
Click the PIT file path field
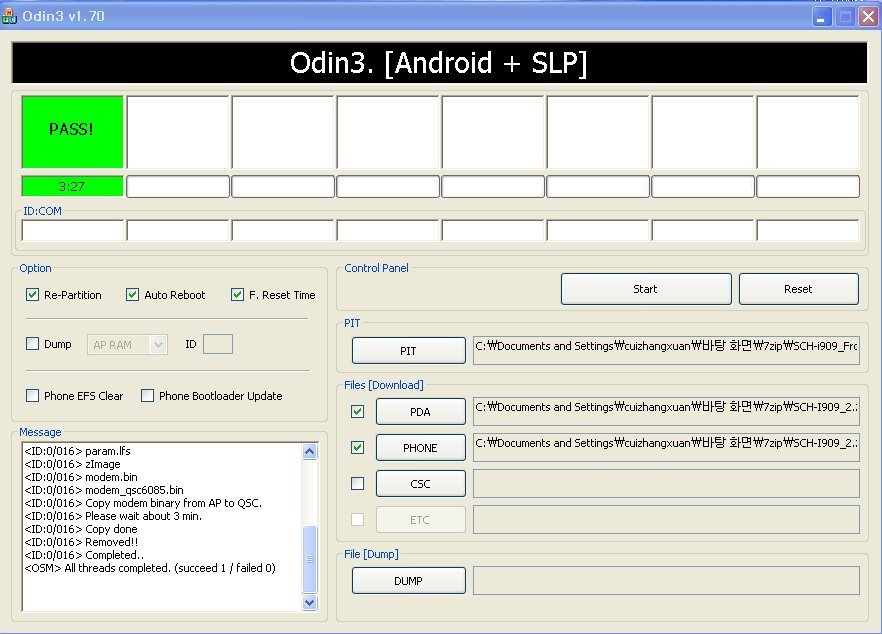666,350
